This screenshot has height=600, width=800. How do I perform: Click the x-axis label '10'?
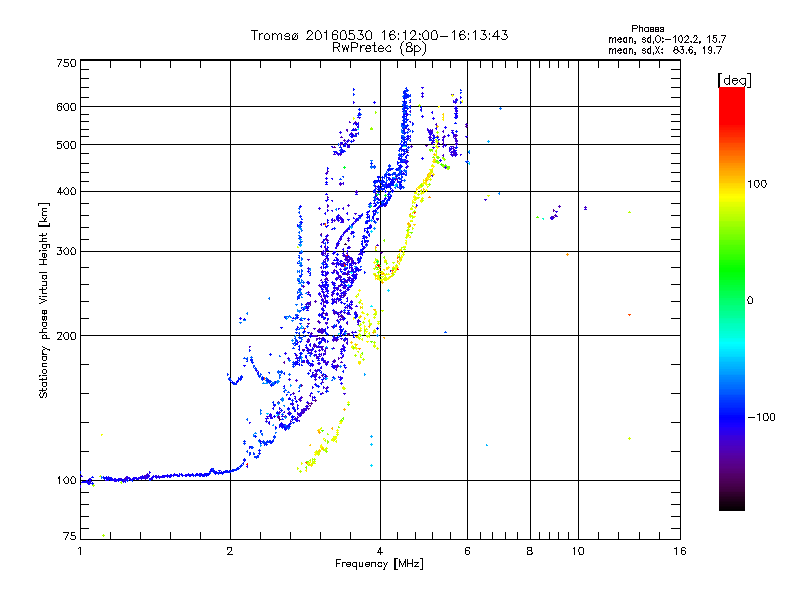(578, 551)
